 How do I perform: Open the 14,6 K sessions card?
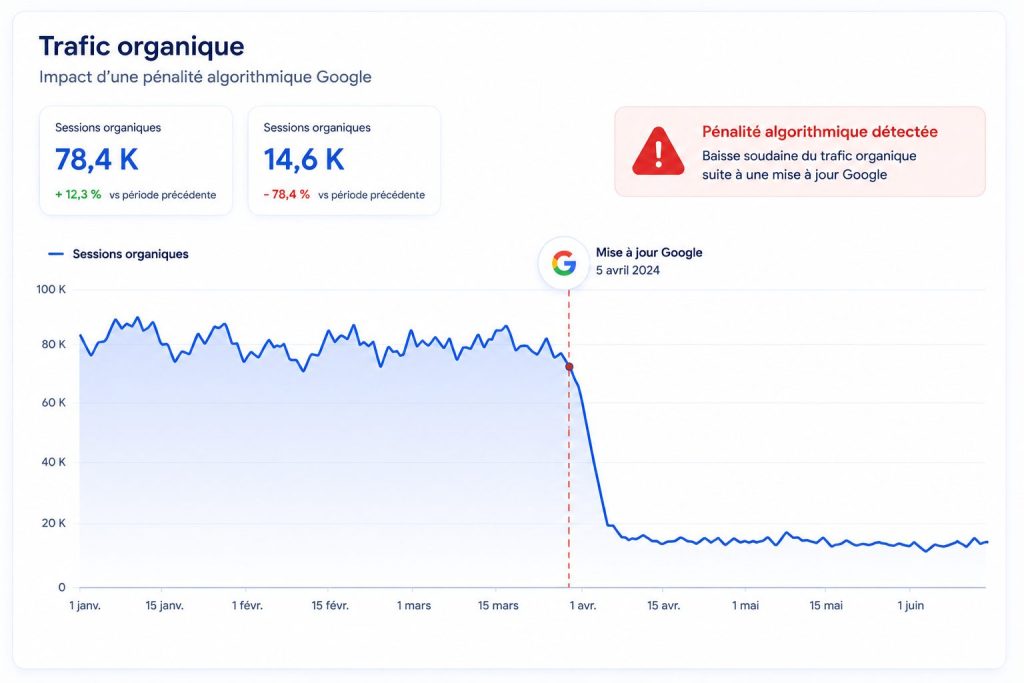(x=344, y=161)
